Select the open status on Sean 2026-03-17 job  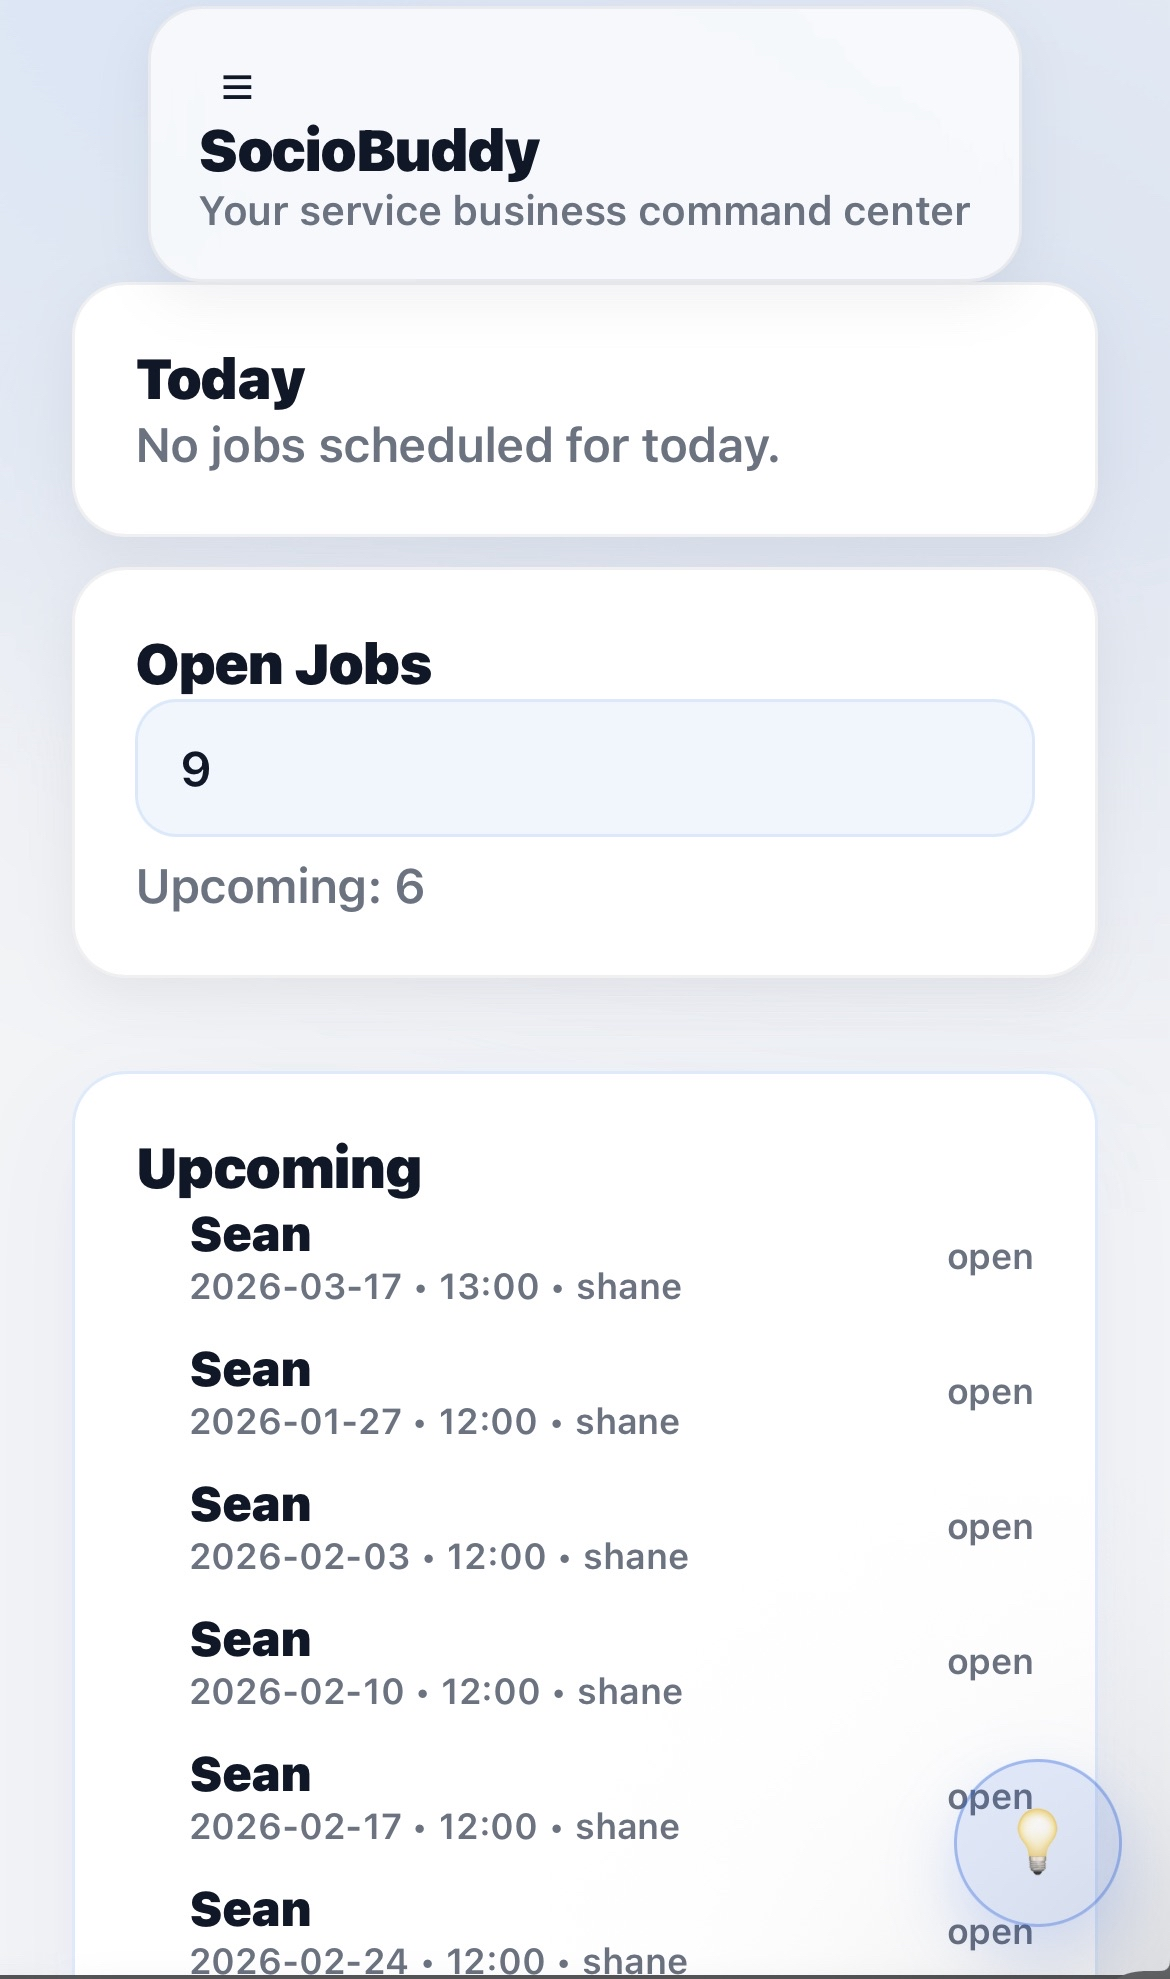tap(989, 1256)
